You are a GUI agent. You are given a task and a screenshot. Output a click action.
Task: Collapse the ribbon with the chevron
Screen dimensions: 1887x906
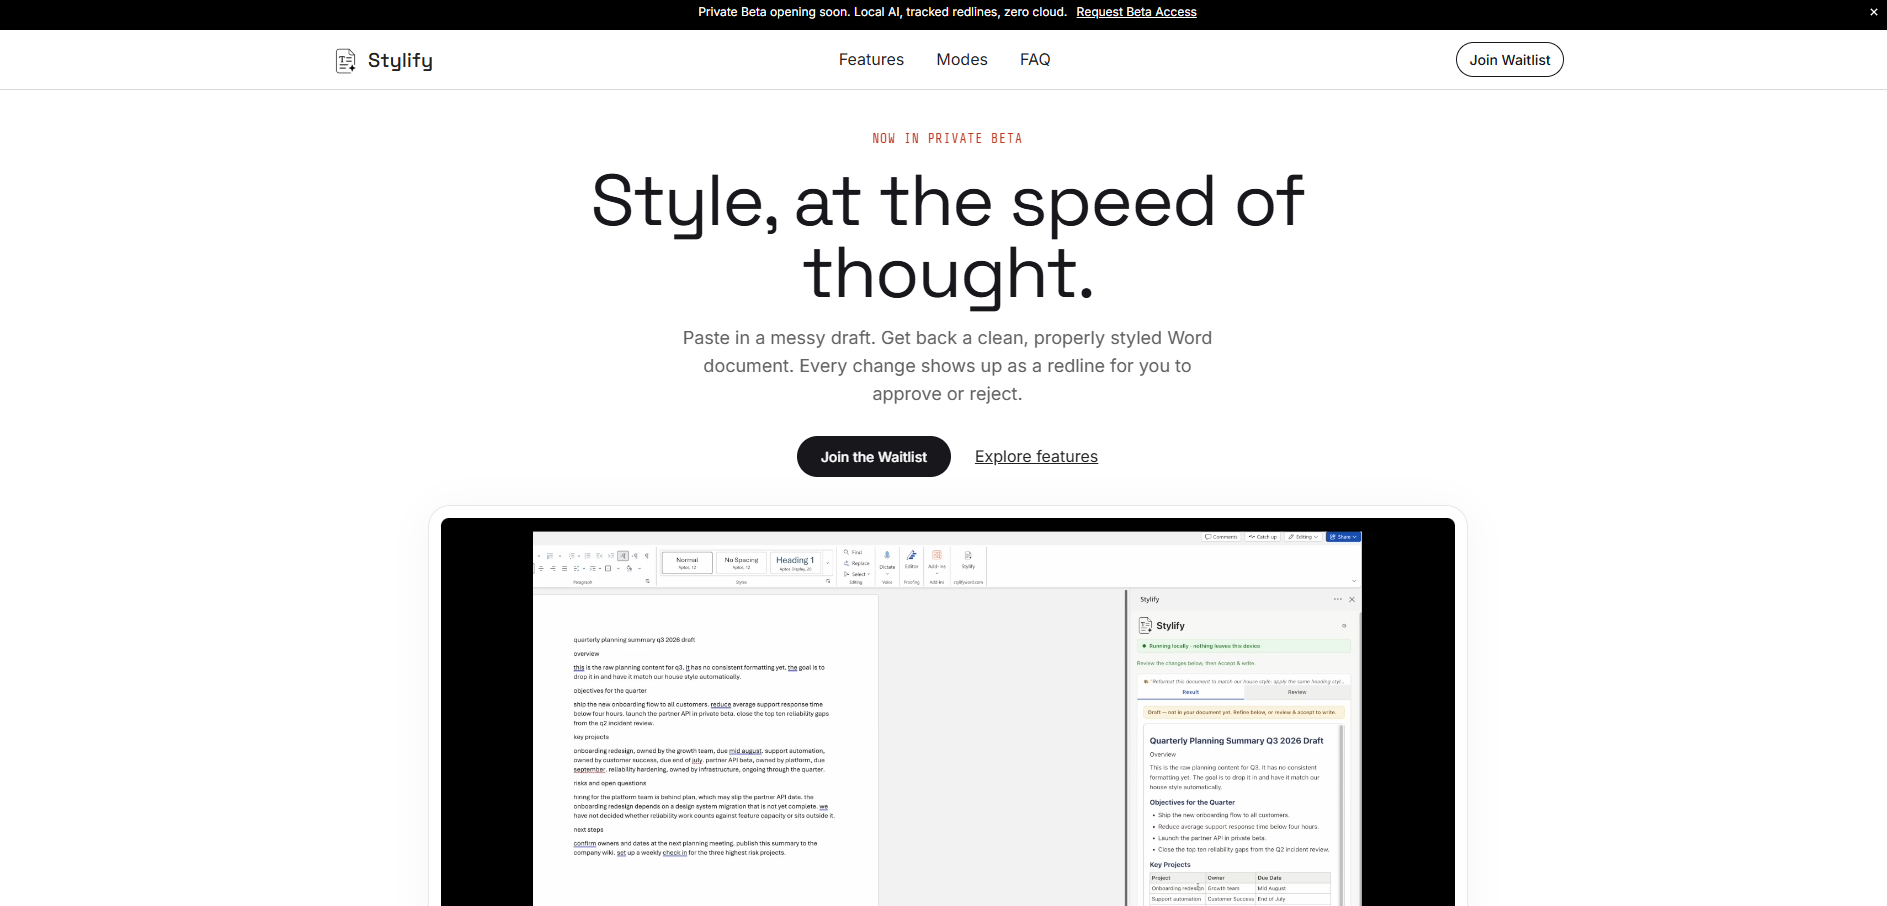pyautogui.click(x=1354, y=581)
